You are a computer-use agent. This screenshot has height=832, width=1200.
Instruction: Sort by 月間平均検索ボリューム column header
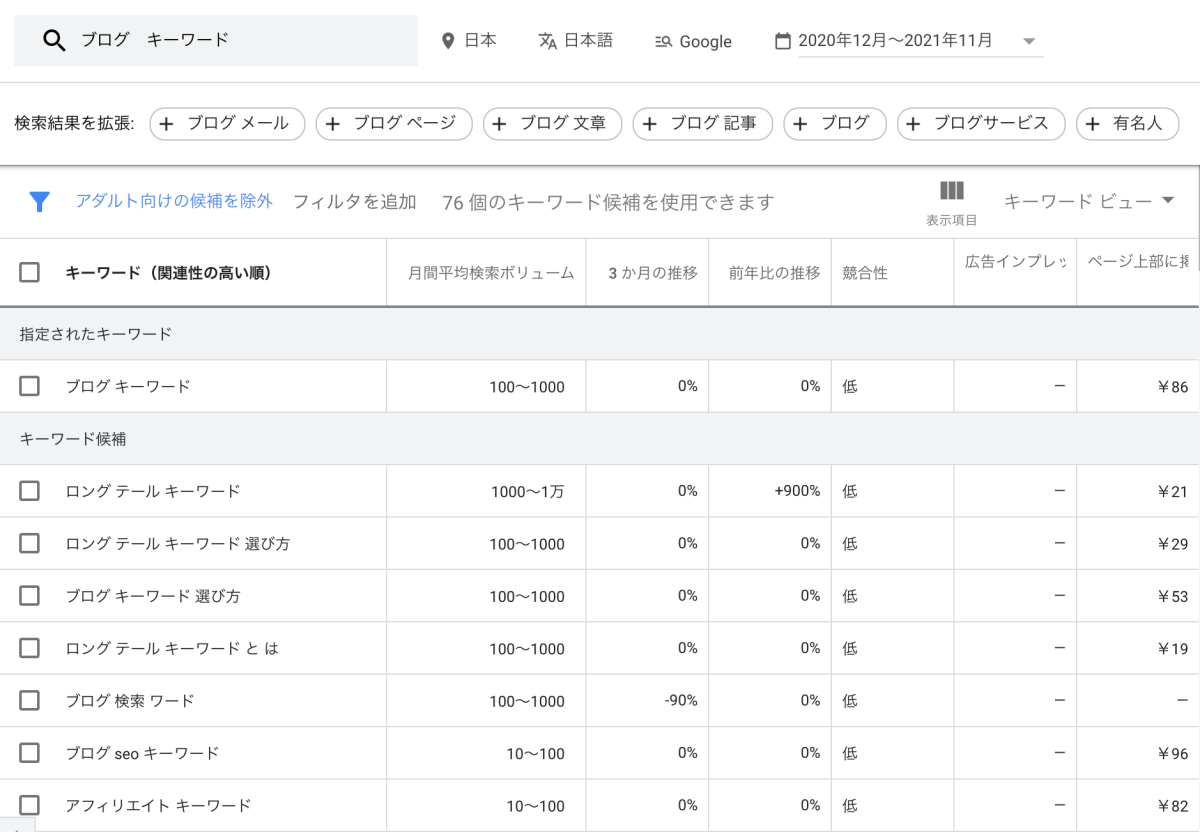tap(491, 273)
